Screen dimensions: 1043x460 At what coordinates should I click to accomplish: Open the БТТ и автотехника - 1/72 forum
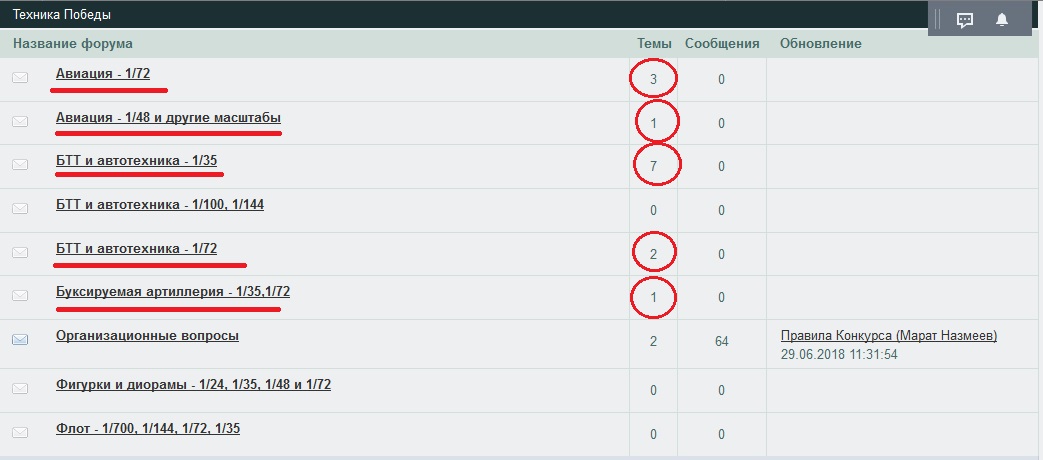point(136,248)
